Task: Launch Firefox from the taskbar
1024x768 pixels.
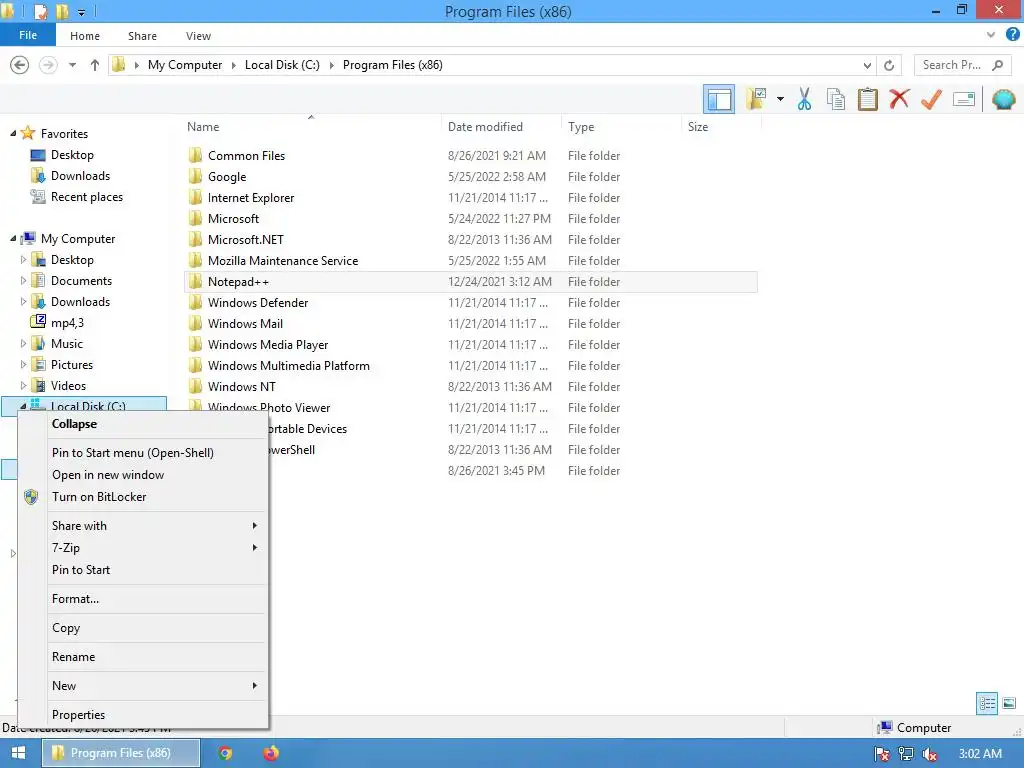Action: click(270, 753)
